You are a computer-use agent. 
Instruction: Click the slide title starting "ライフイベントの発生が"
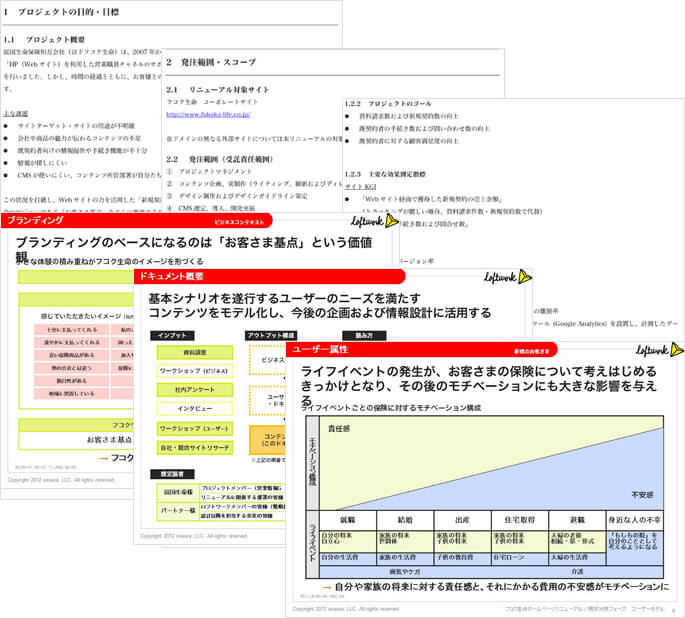[479, 385]
